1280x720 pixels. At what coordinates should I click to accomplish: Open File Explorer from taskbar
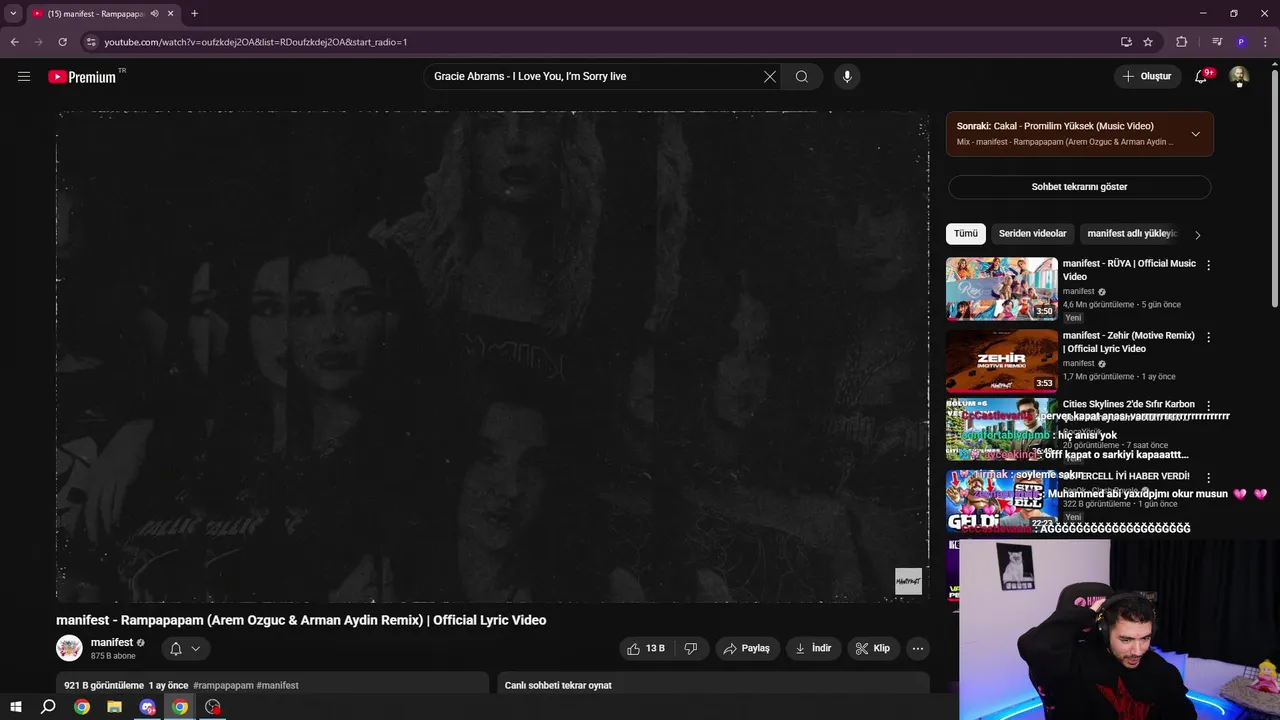click(114, 707)
